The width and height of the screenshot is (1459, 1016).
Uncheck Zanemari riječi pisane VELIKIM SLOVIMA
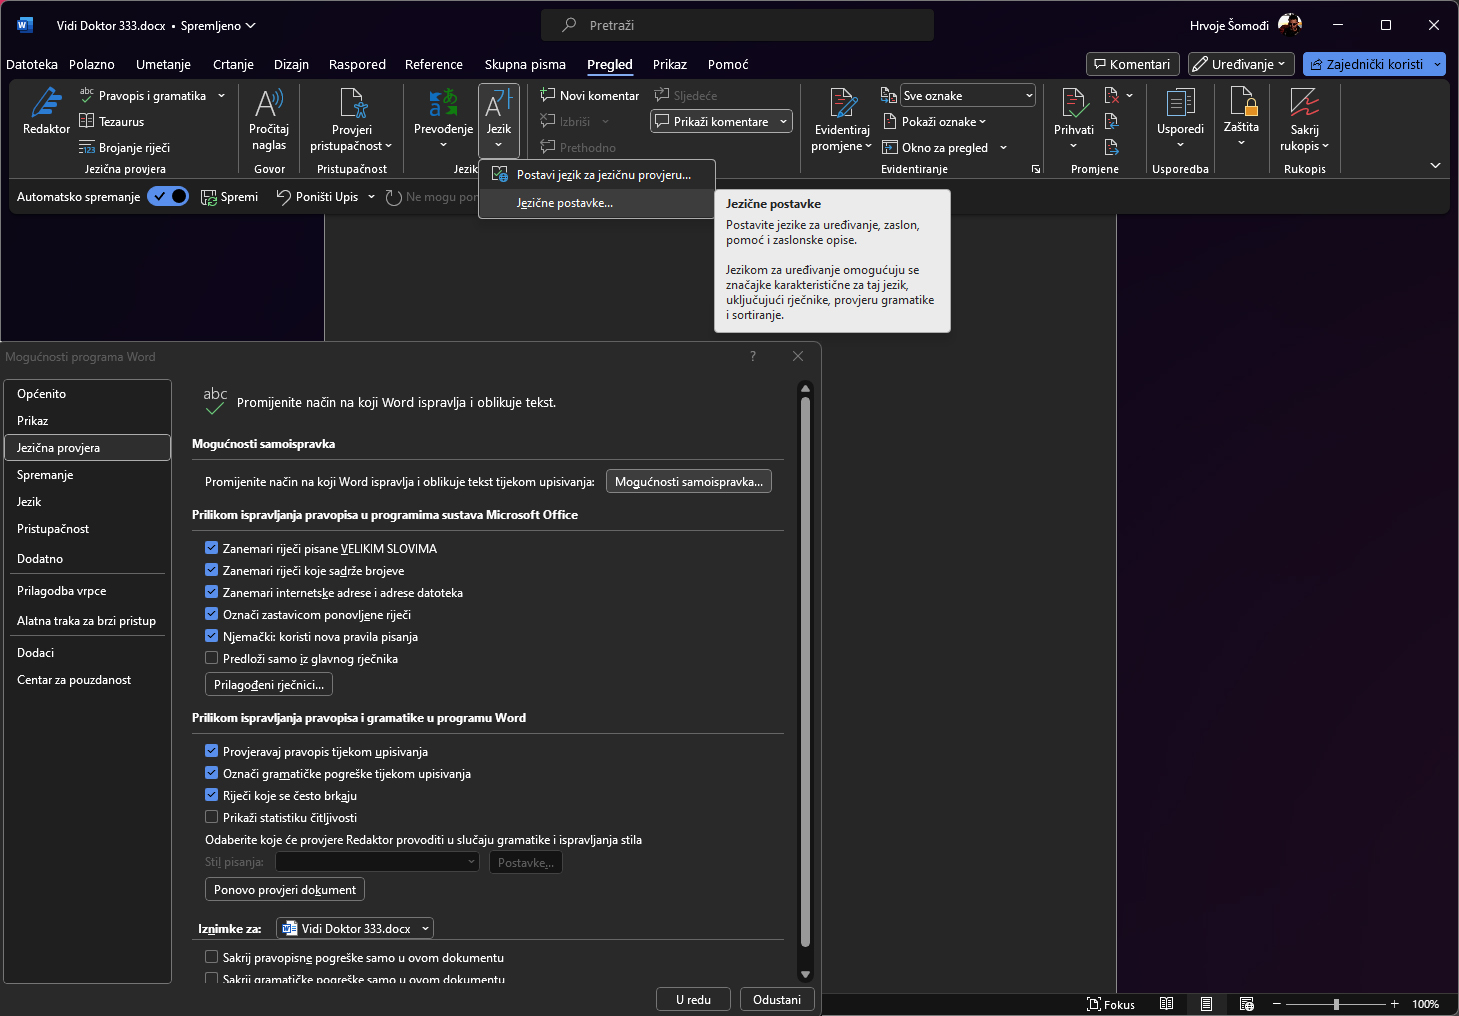(x=212, y=548)
